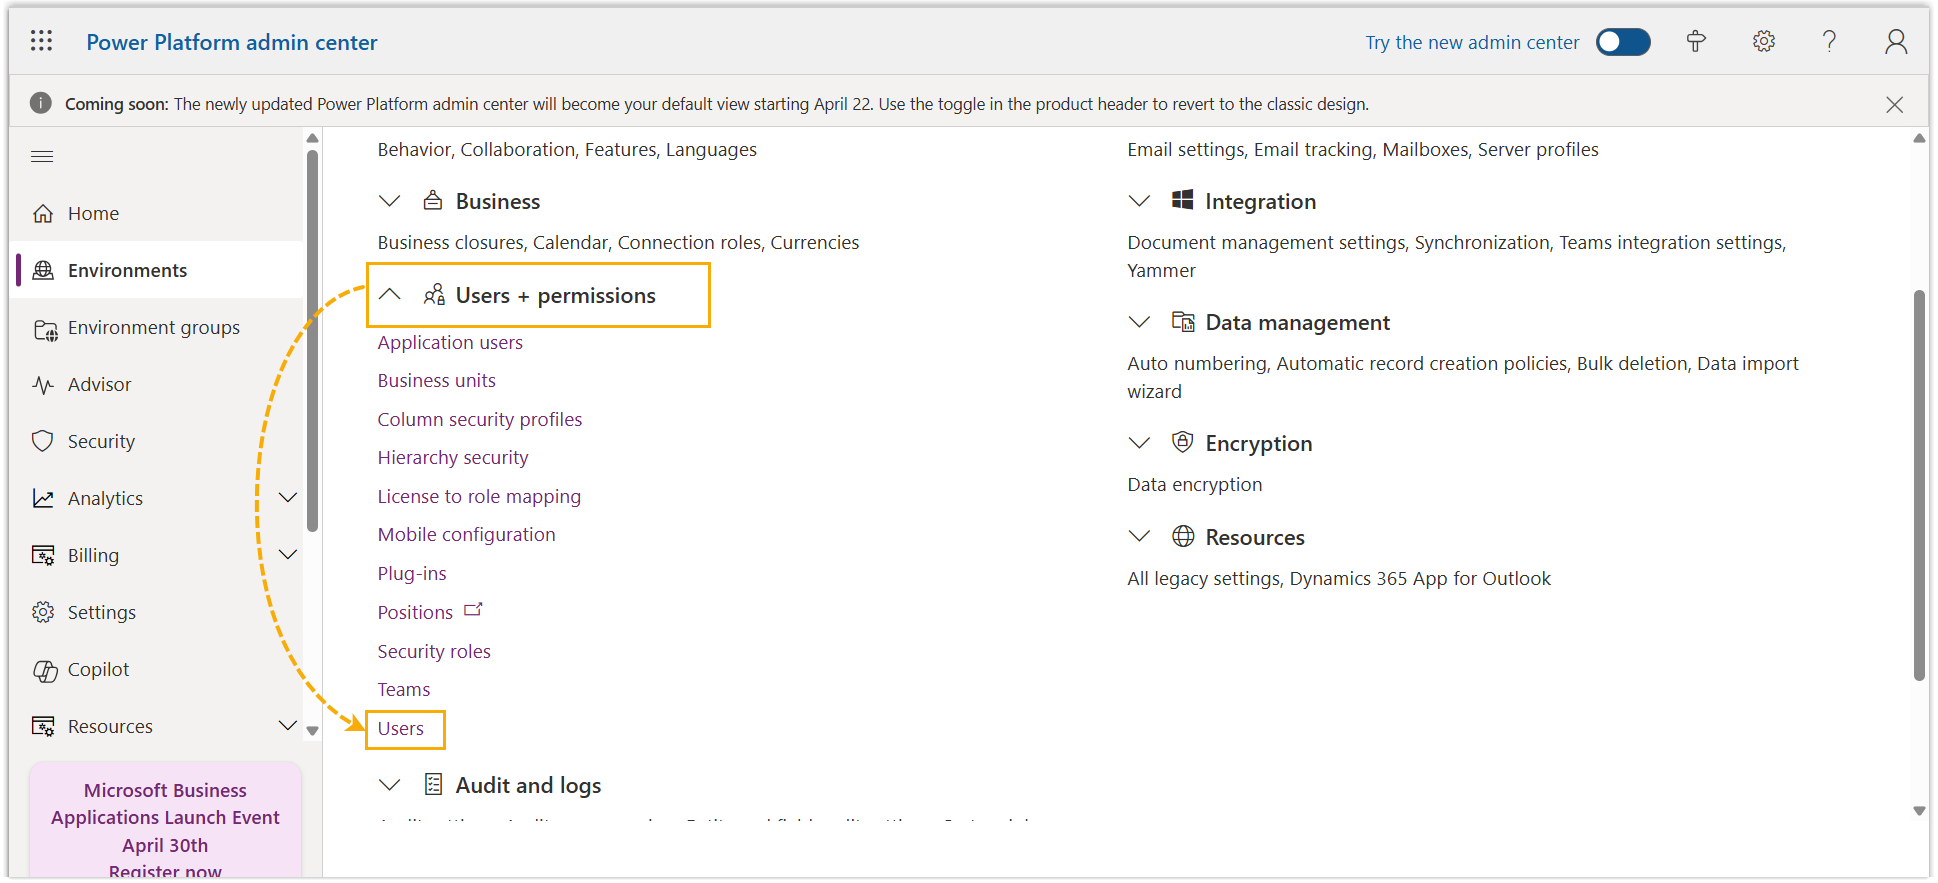Open the pin icon in header
1938x883 pixels.
coord(1696,41)
